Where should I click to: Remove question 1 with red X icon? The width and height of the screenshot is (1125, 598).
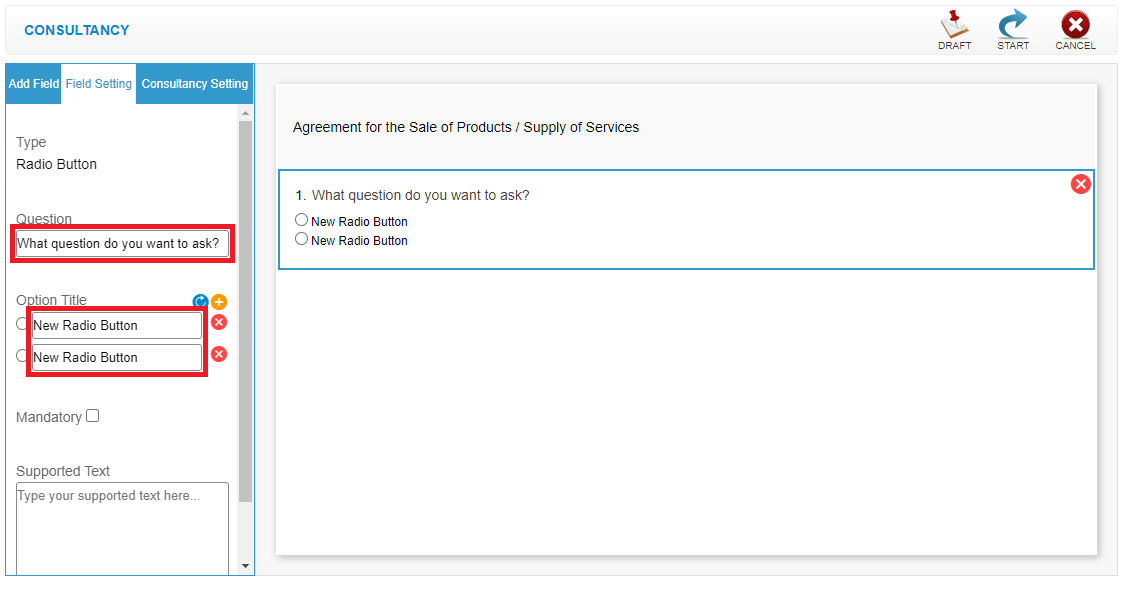pos(1081,184)
